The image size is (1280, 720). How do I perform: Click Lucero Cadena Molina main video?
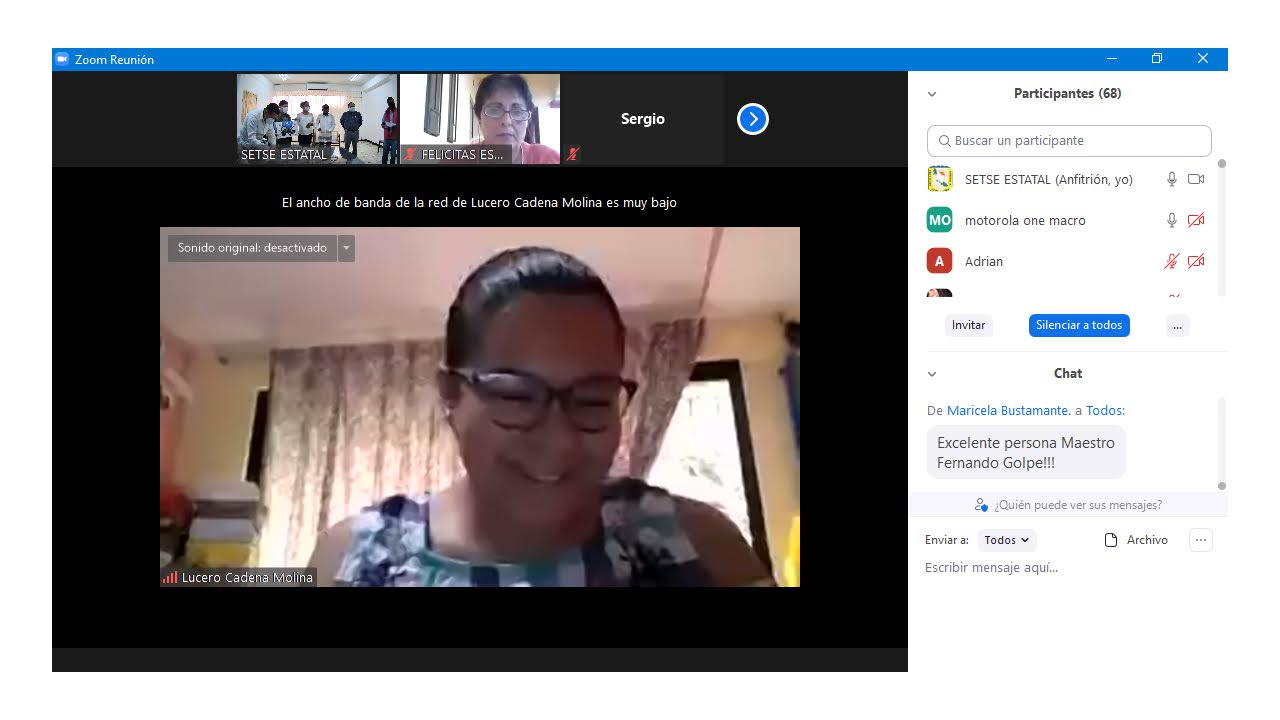click(x=480, y=406)
